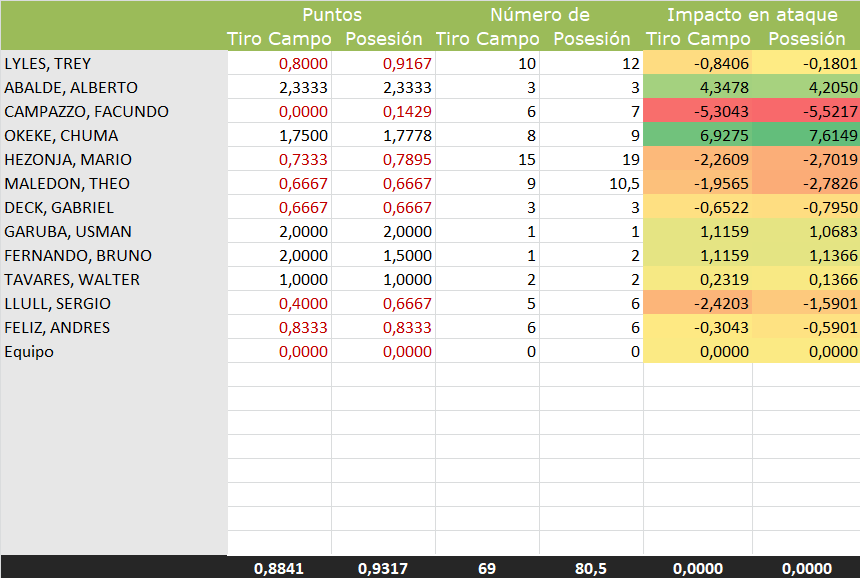Image resolution: width=860 pixels, height=578 pixels.
Task: Click the red 0,4000 value for Llull
Action: pos(280,303)
